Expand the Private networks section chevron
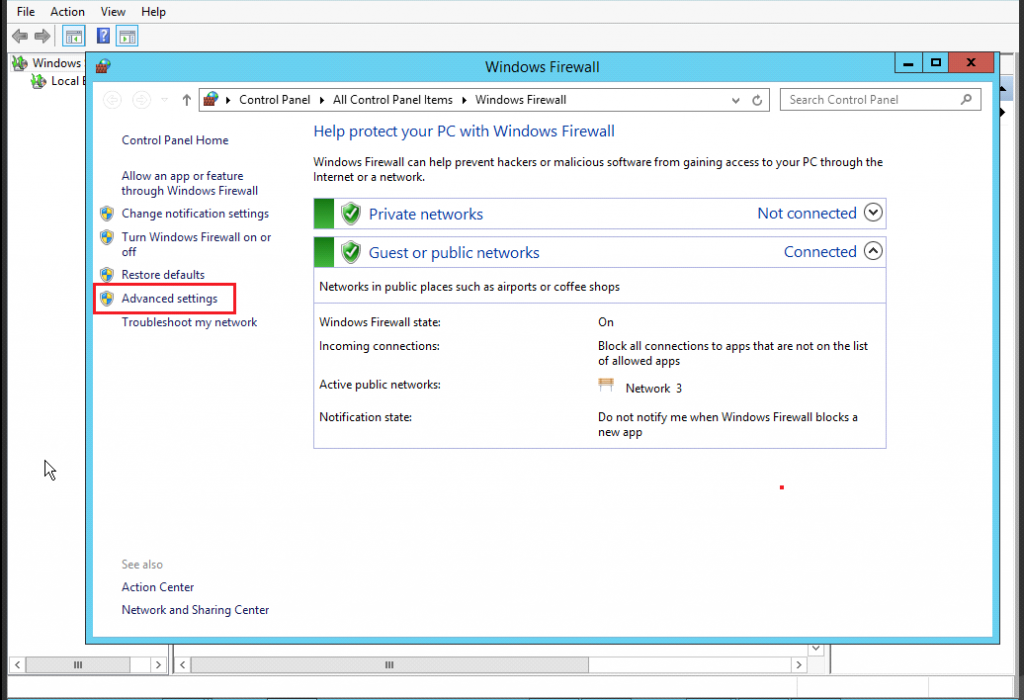The image size is (1024, 700). tap(873, 212)
